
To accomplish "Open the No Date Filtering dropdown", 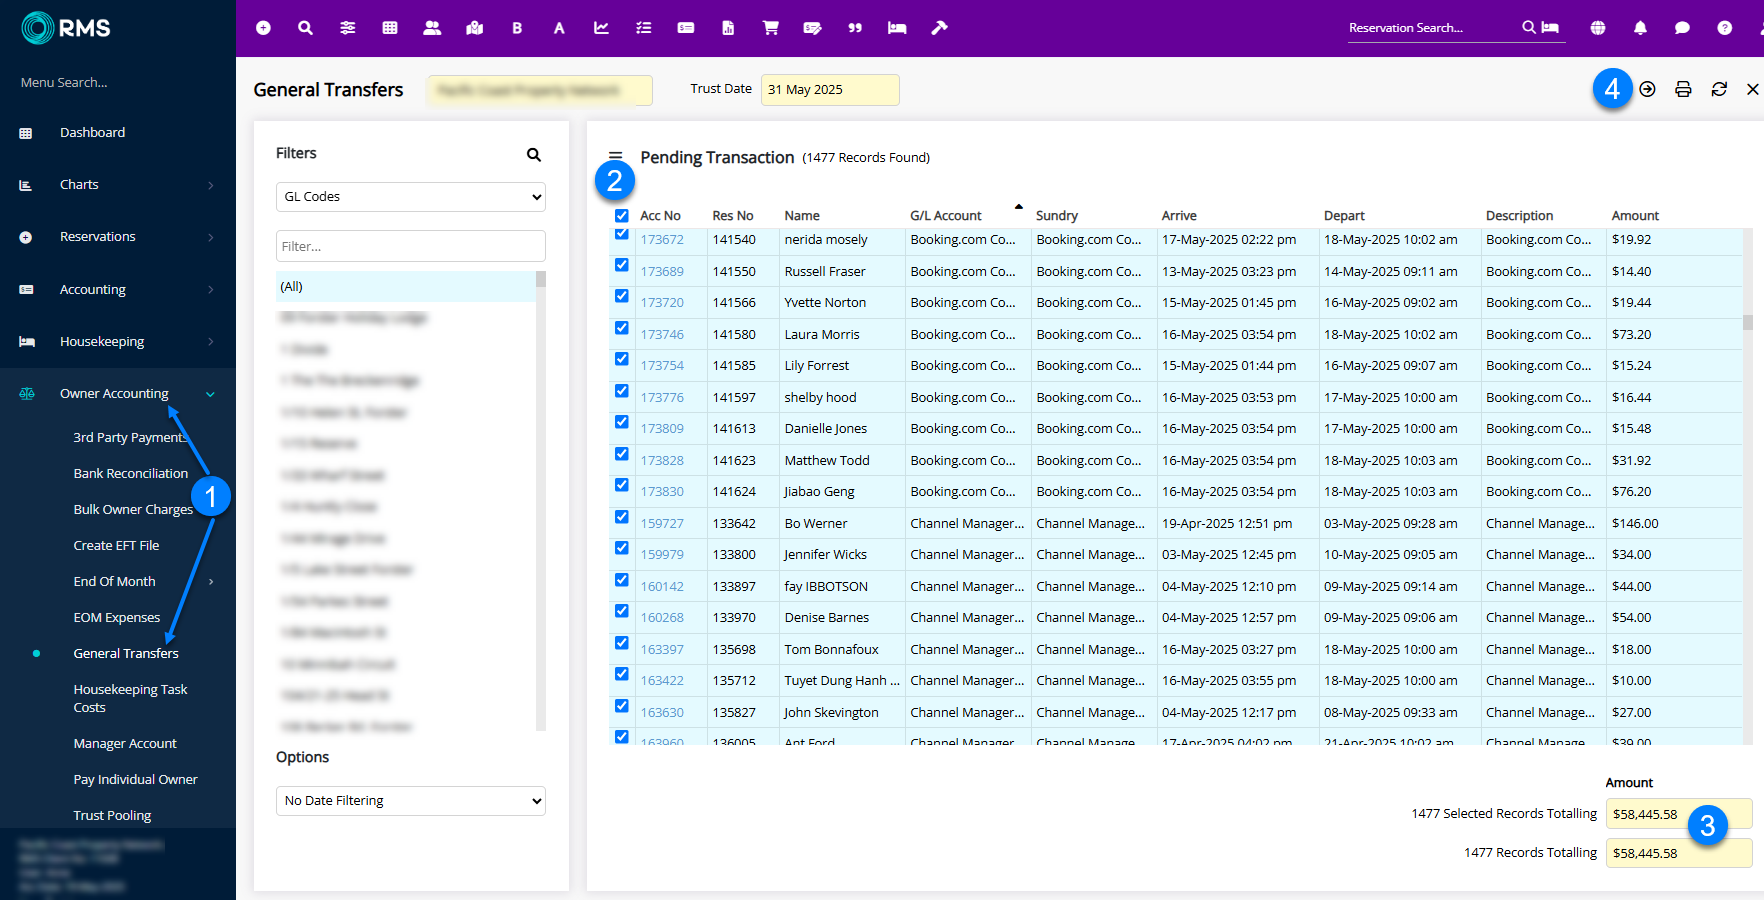I will click(410, 801).
